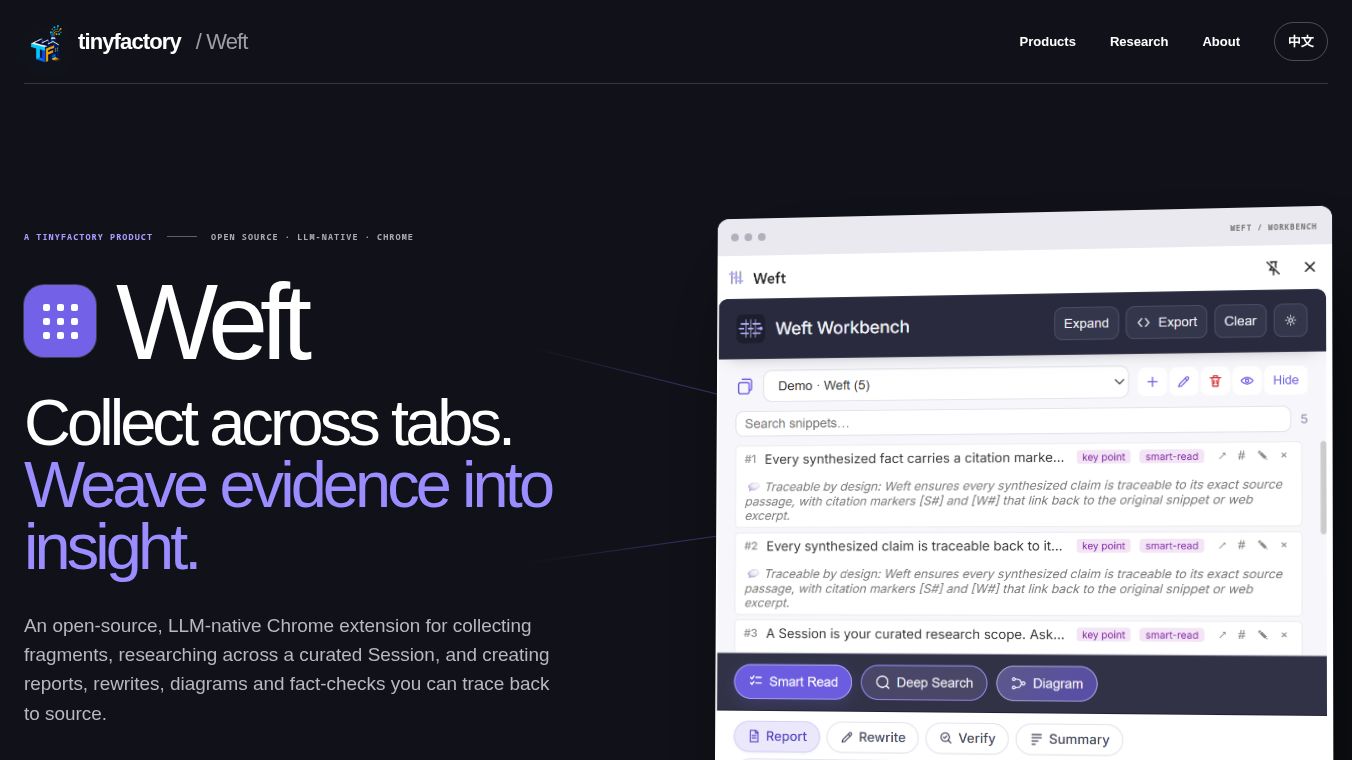Select the Summary tab
The image size is (1352, 760).
click(x=1069, y=740)
